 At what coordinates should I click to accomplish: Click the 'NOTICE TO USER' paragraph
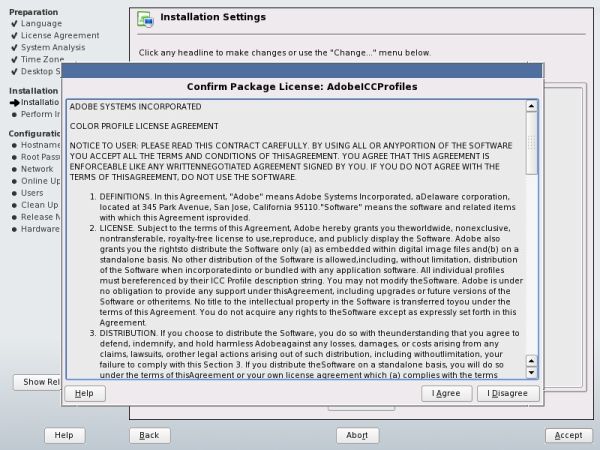[291, 161]
